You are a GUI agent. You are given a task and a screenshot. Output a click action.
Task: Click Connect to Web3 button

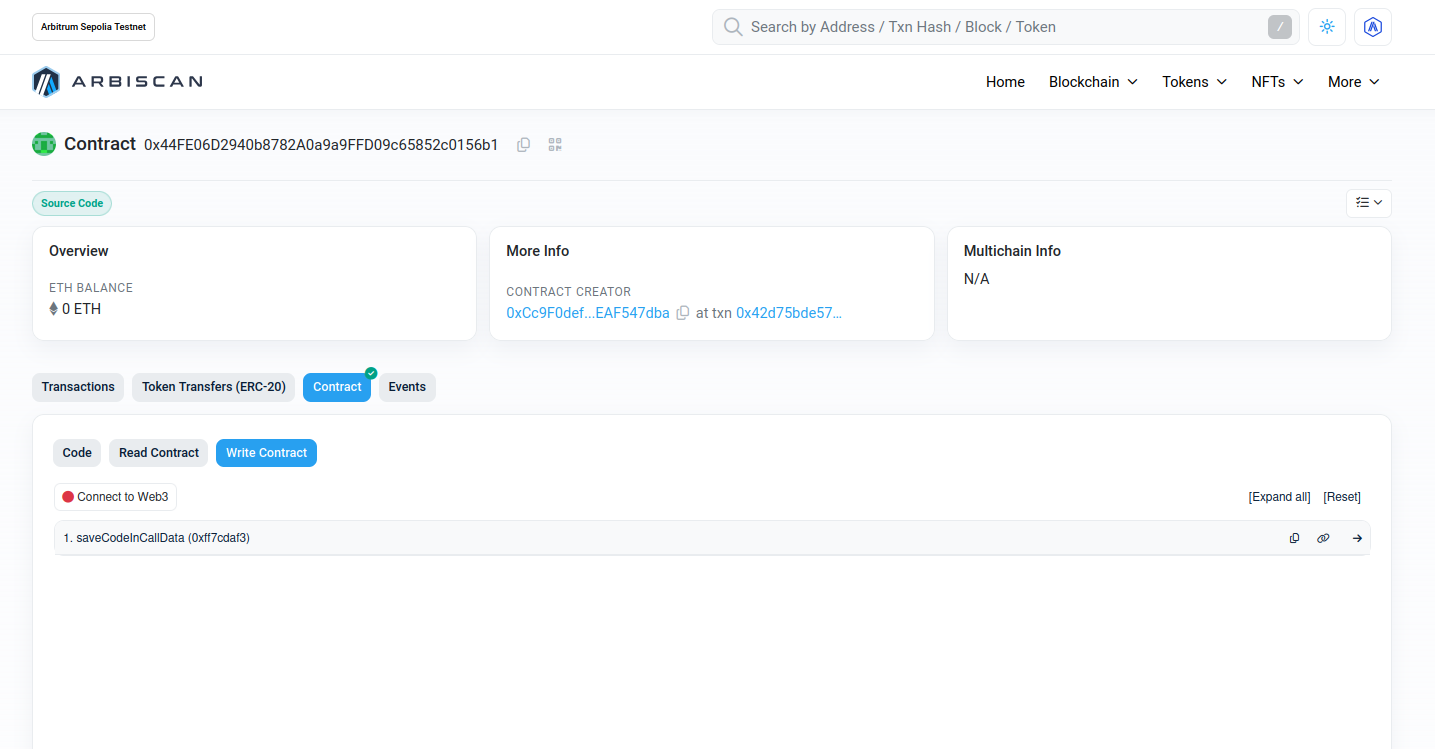(x=115, y=497)
